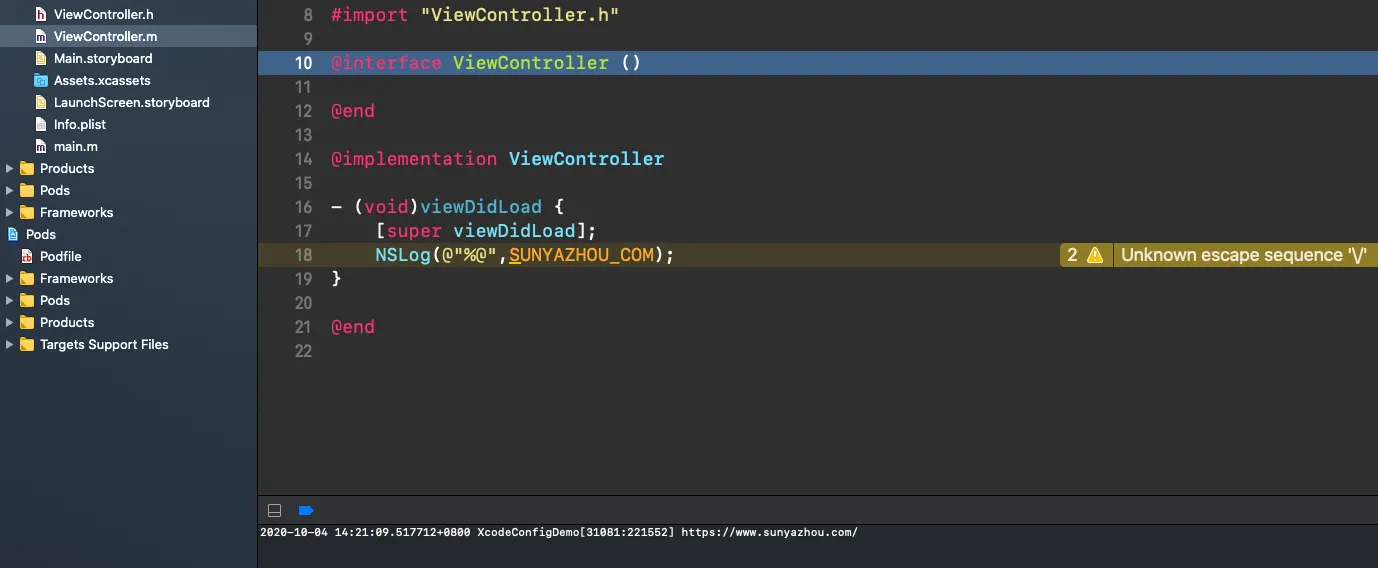This screenshot has width=1378, height=568.
Task: Click the sunyazhou.com URL in console output
Action: [769, 532]
